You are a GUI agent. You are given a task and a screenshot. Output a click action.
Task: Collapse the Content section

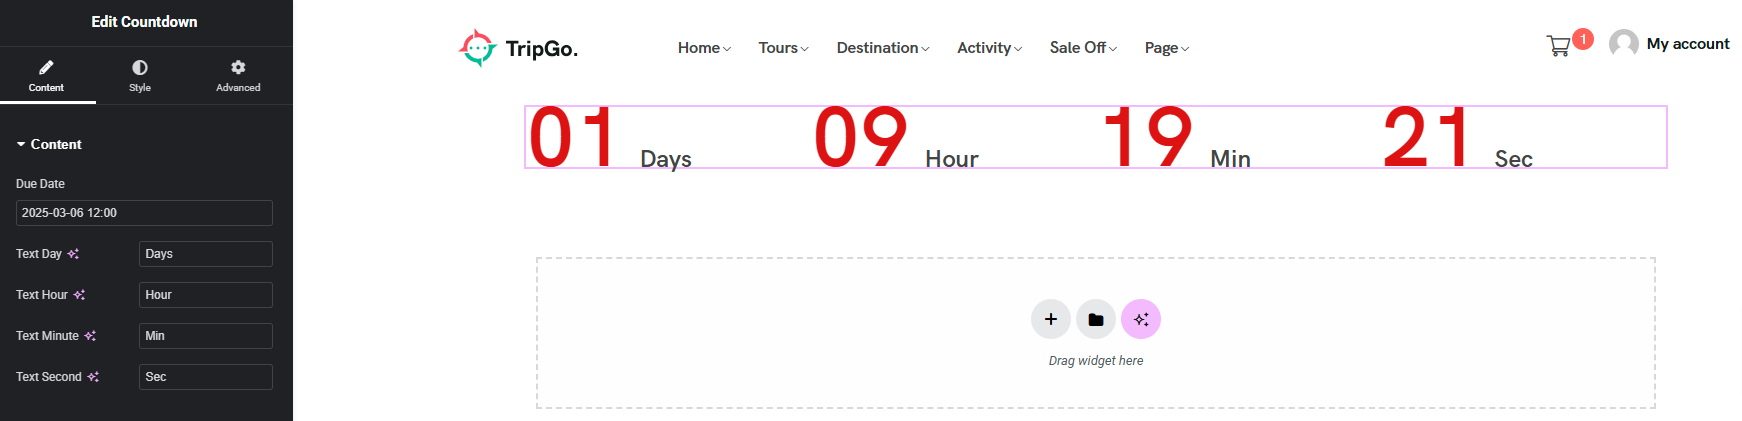49,144
